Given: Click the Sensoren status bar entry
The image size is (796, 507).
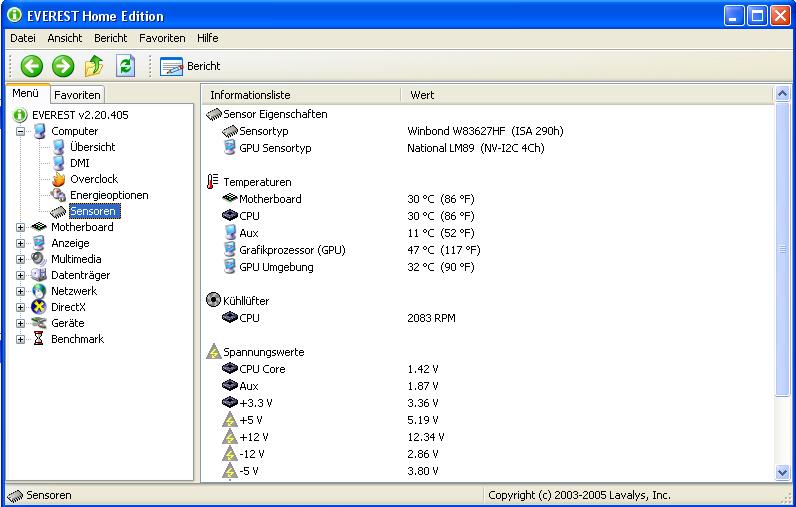Looking at the screenshot, I should point(40,495).
